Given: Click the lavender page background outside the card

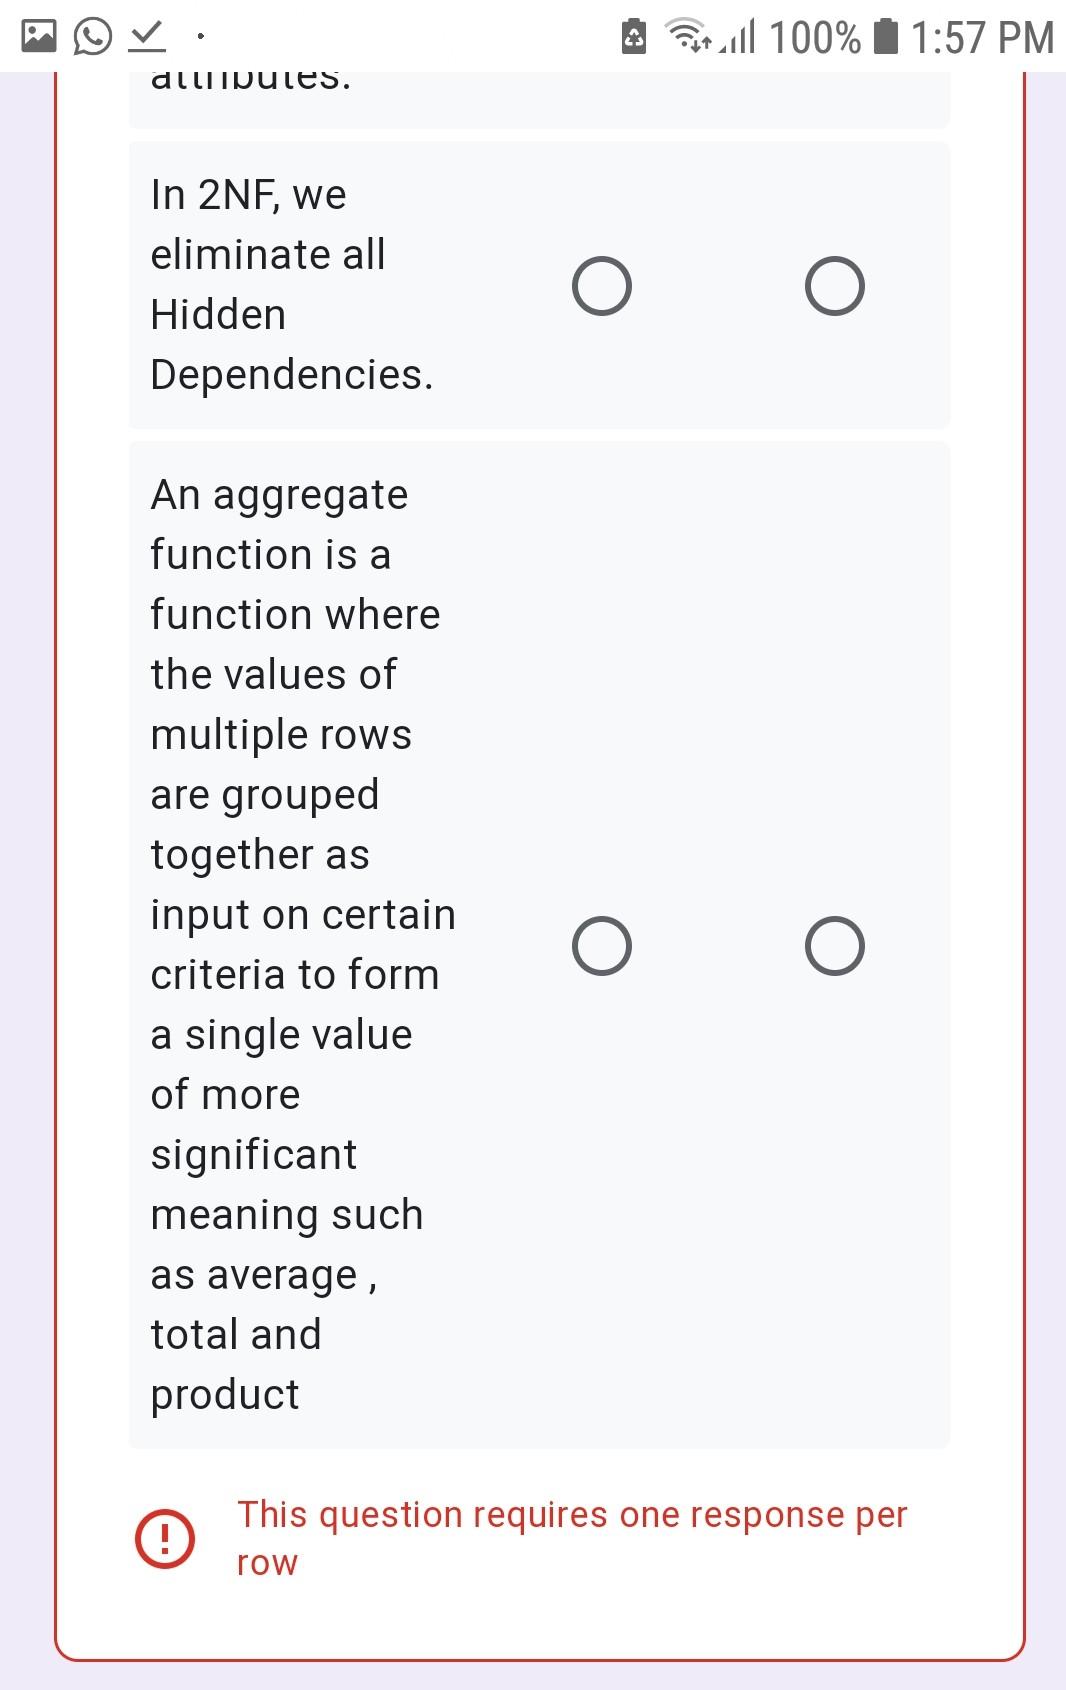Looking at the screenshot, I should point(1046,800).
